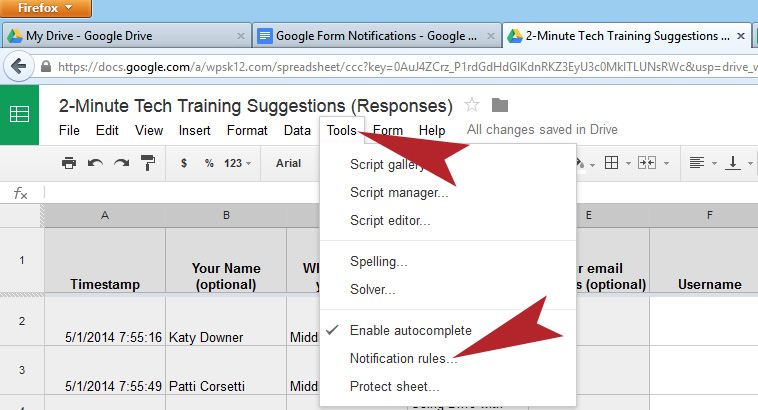The image size is (758, 410).
Task: Format as currency with the $ button
Action: [x=184, y=163]
